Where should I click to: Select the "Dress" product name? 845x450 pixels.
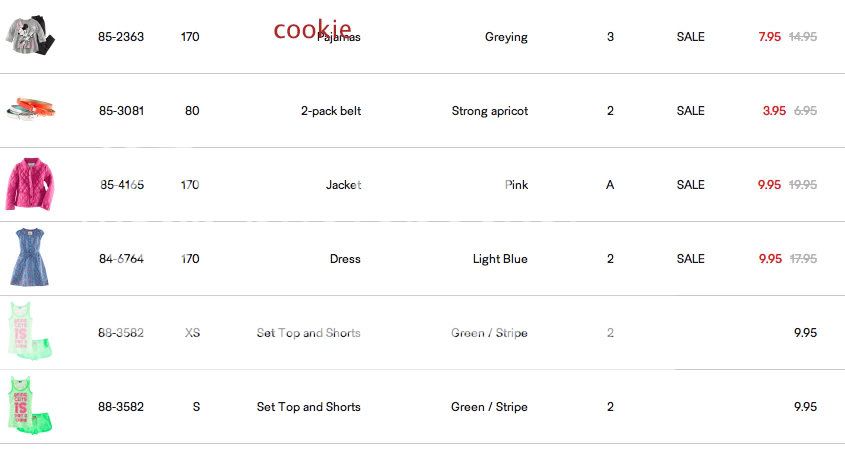pos(345,259)
